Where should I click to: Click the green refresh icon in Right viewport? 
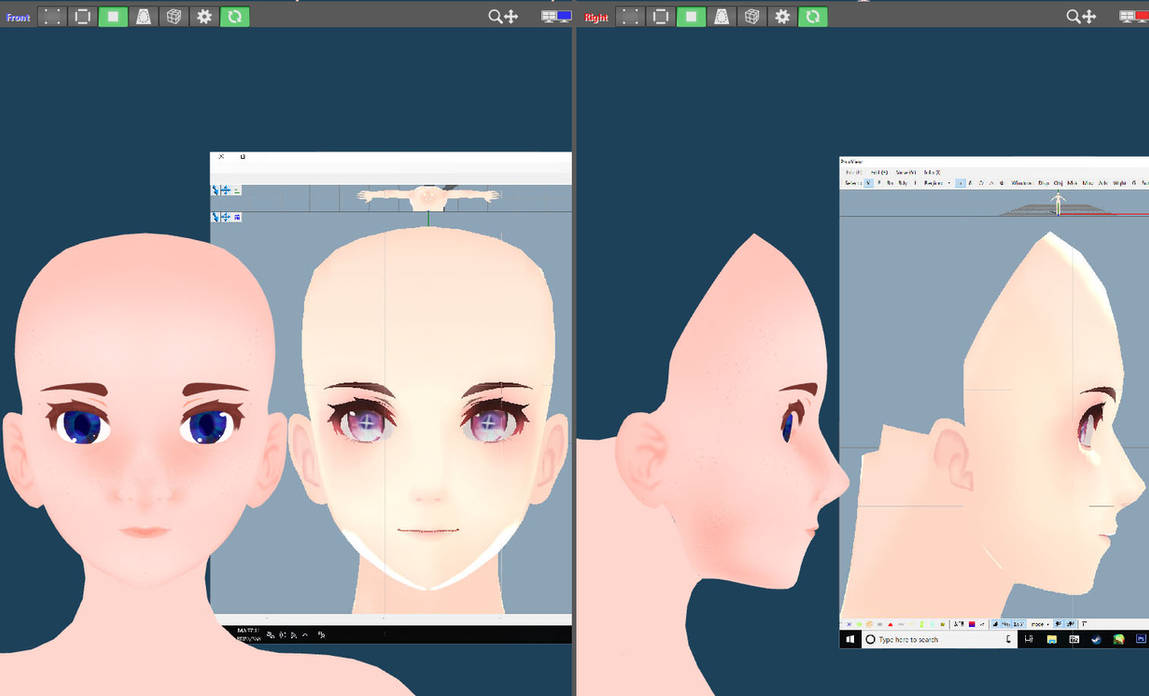pos(813,16)
